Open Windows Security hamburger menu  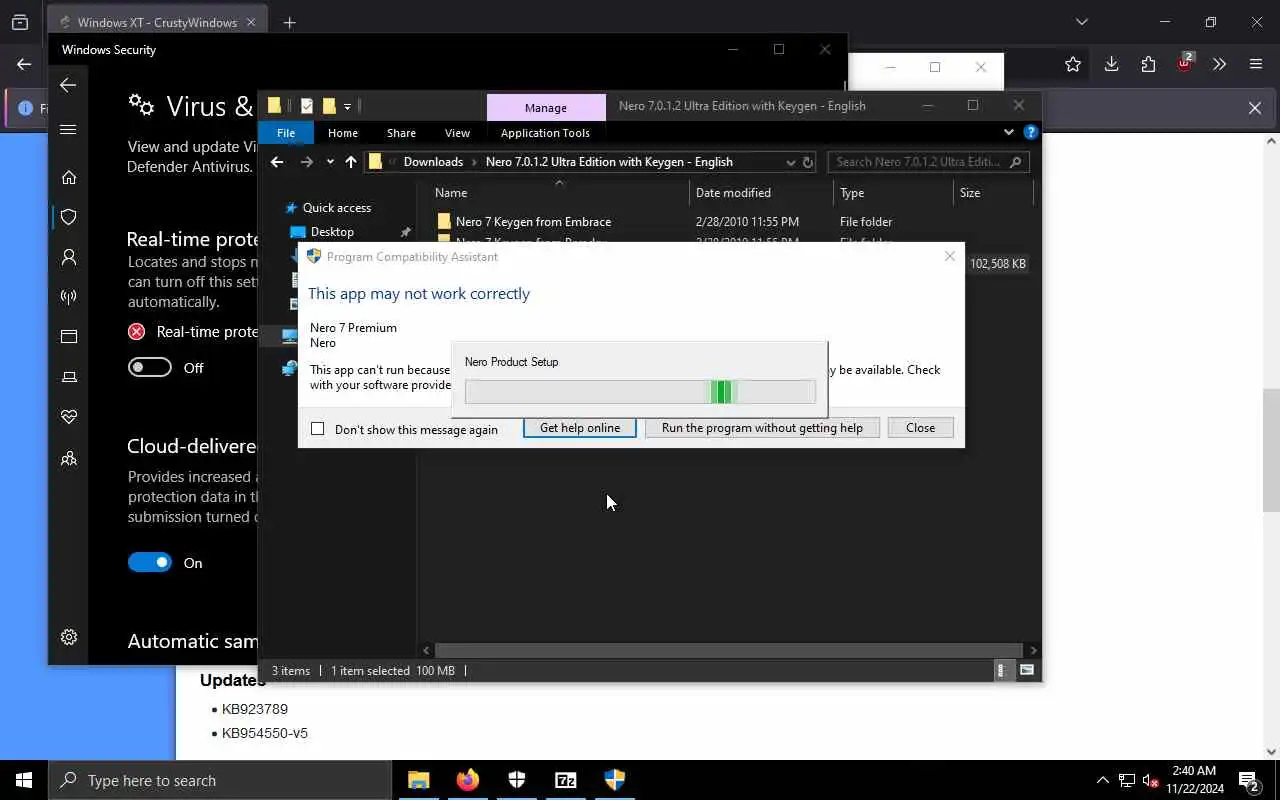[x=68, y=129]
